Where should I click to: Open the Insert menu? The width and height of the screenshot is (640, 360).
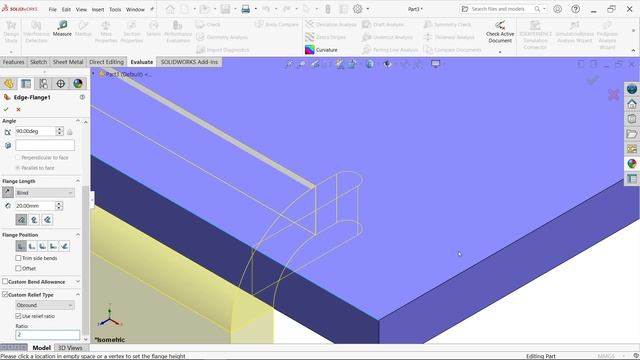(x=98, y=9)
